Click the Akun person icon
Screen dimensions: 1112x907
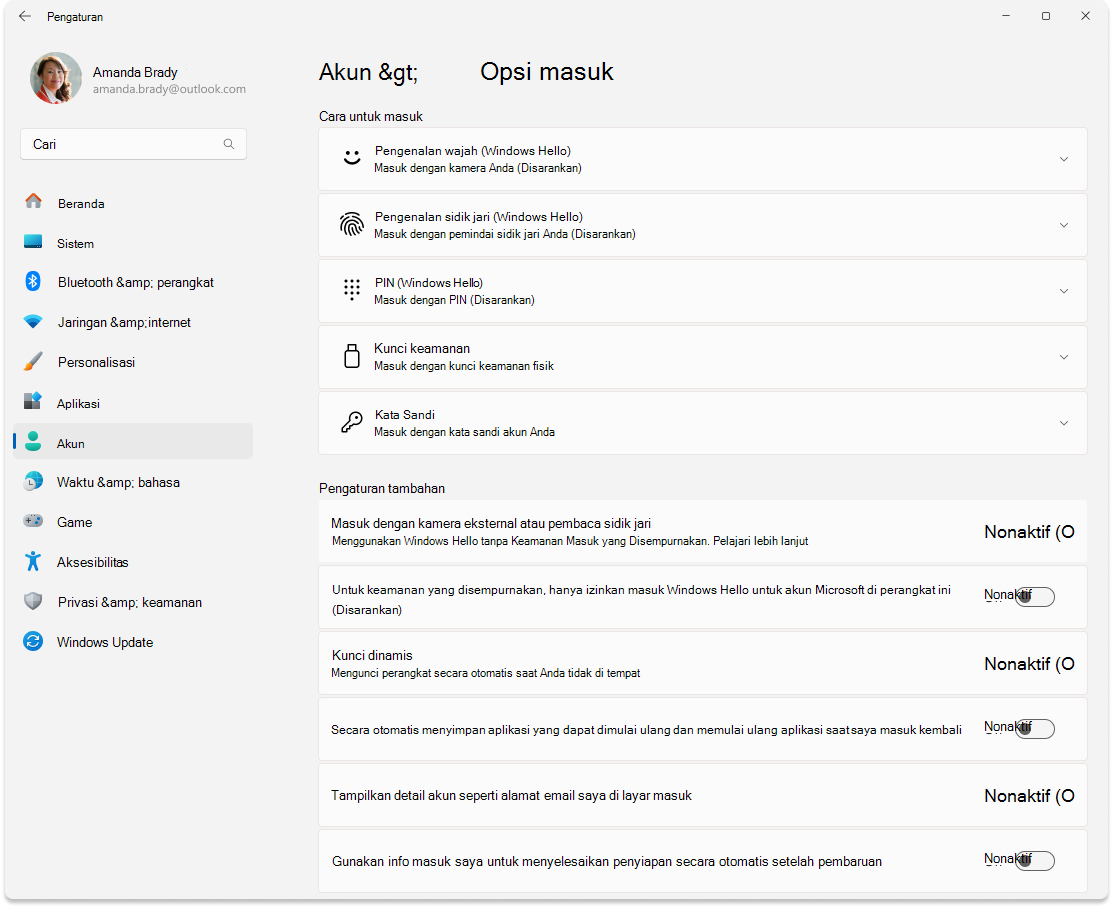pos(33,441)
